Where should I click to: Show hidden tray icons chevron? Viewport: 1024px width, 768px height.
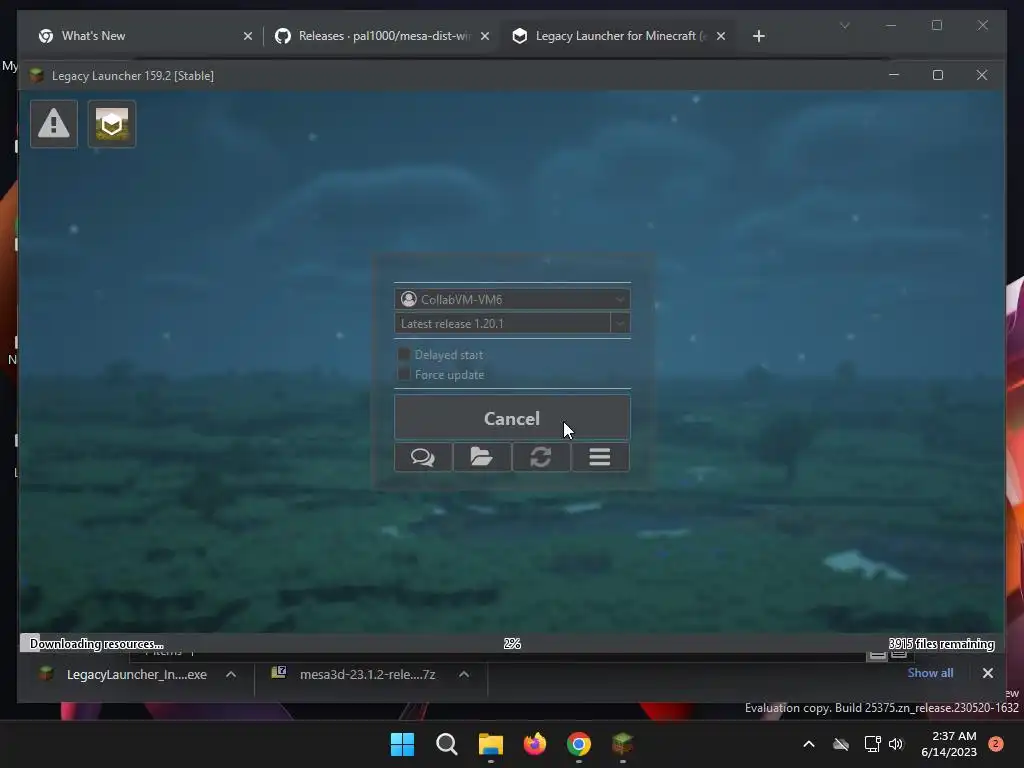pyautogui.click(x=808, y=744)
